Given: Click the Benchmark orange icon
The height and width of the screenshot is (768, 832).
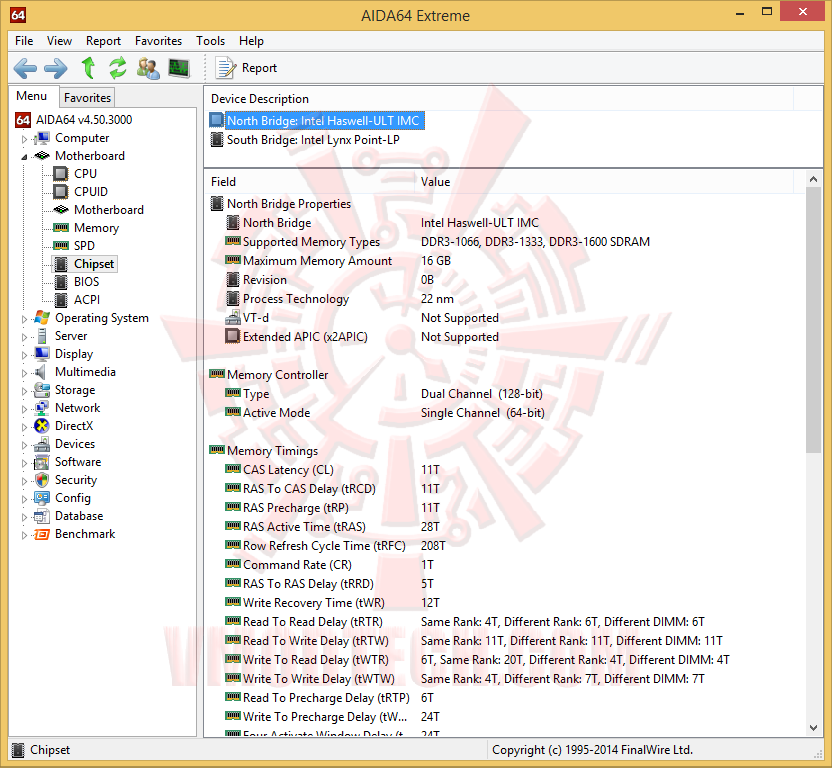Looking at the screenshot, I should pos(41,534).
